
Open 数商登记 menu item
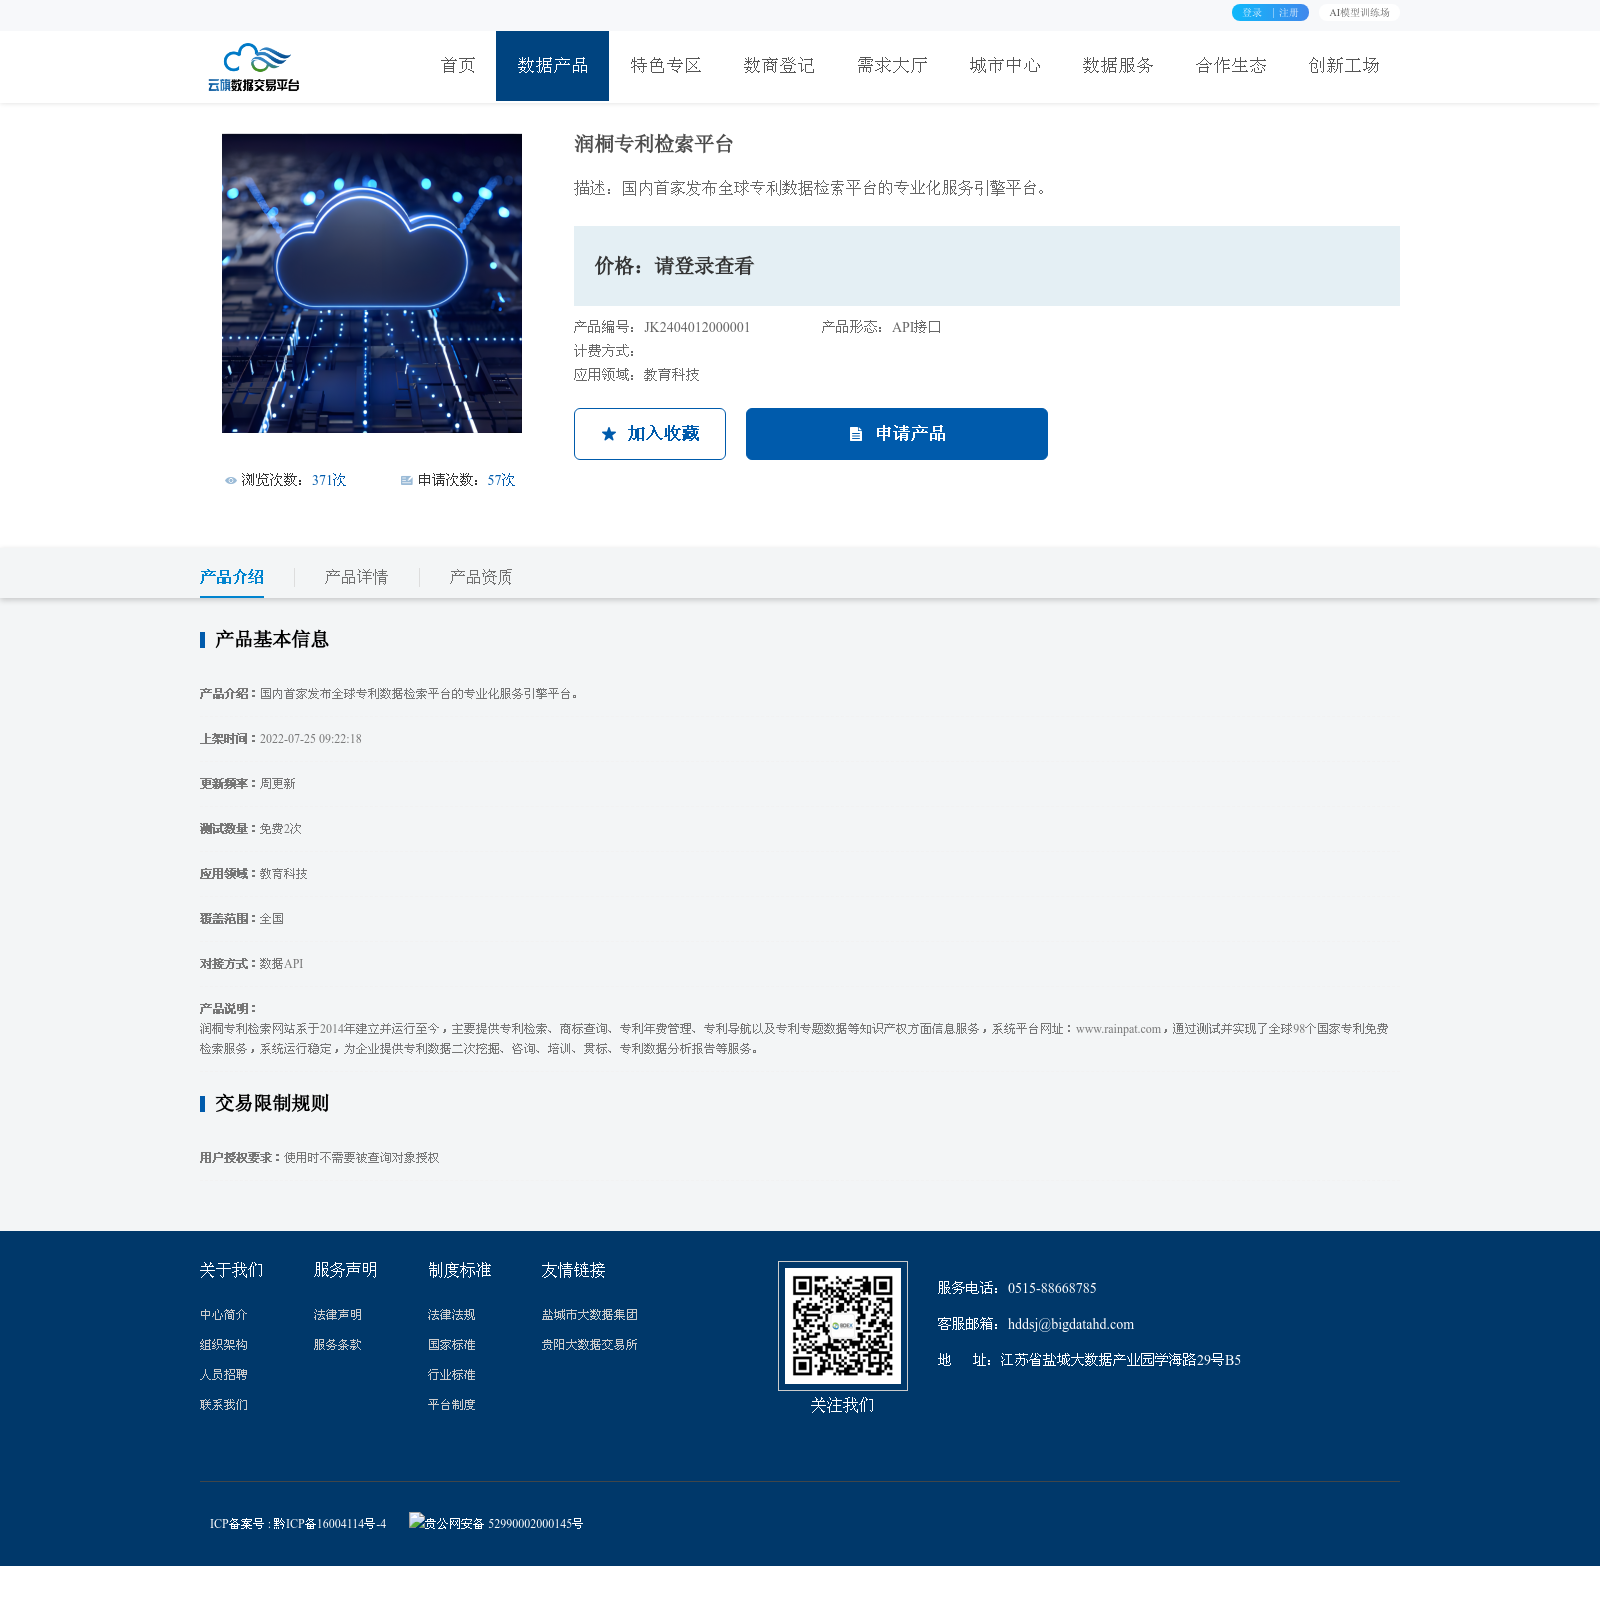click(779, 66)
